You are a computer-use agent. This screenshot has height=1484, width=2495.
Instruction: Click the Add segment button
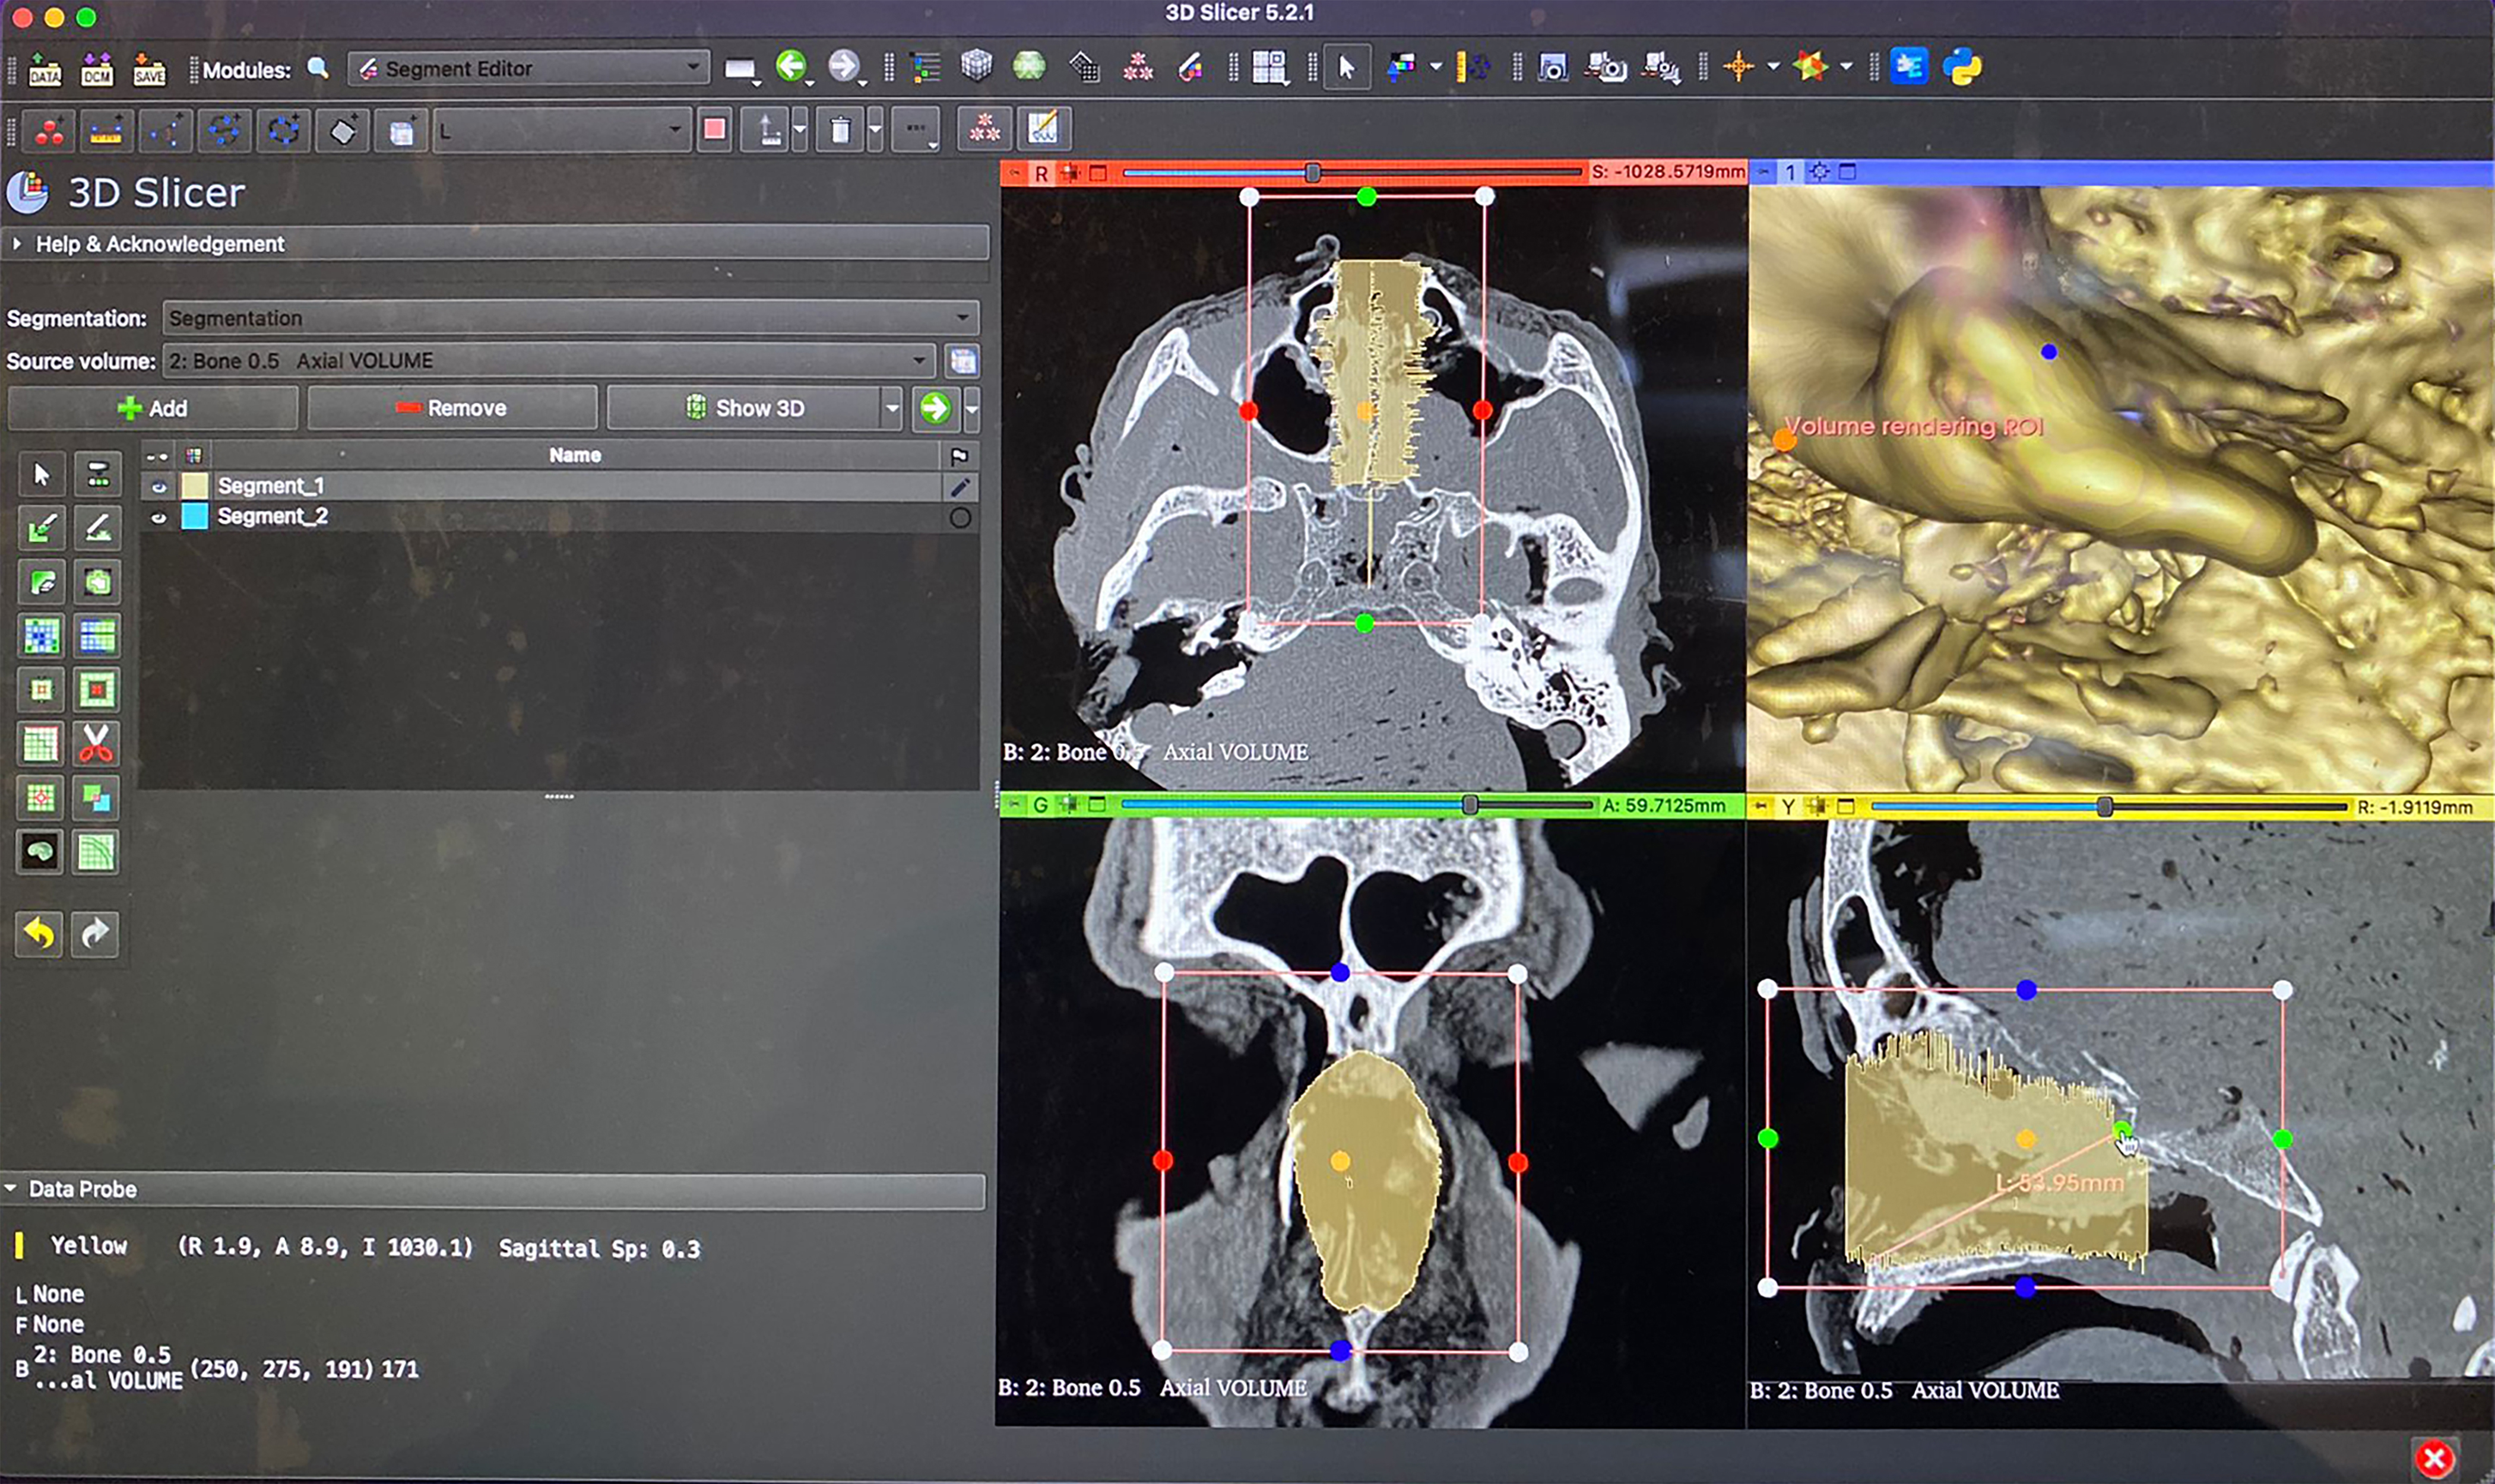152,408
